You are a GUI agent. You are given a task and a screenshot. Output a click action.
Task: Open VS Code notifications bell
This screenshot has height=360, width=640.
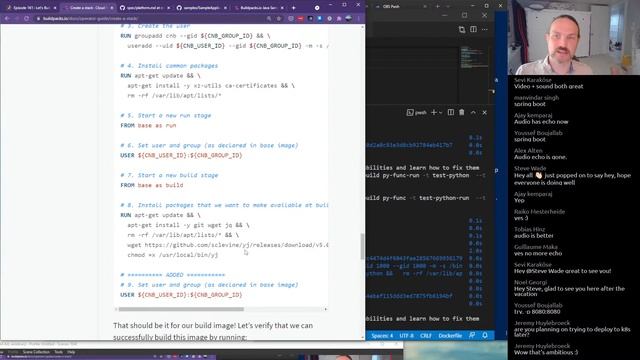485,336
